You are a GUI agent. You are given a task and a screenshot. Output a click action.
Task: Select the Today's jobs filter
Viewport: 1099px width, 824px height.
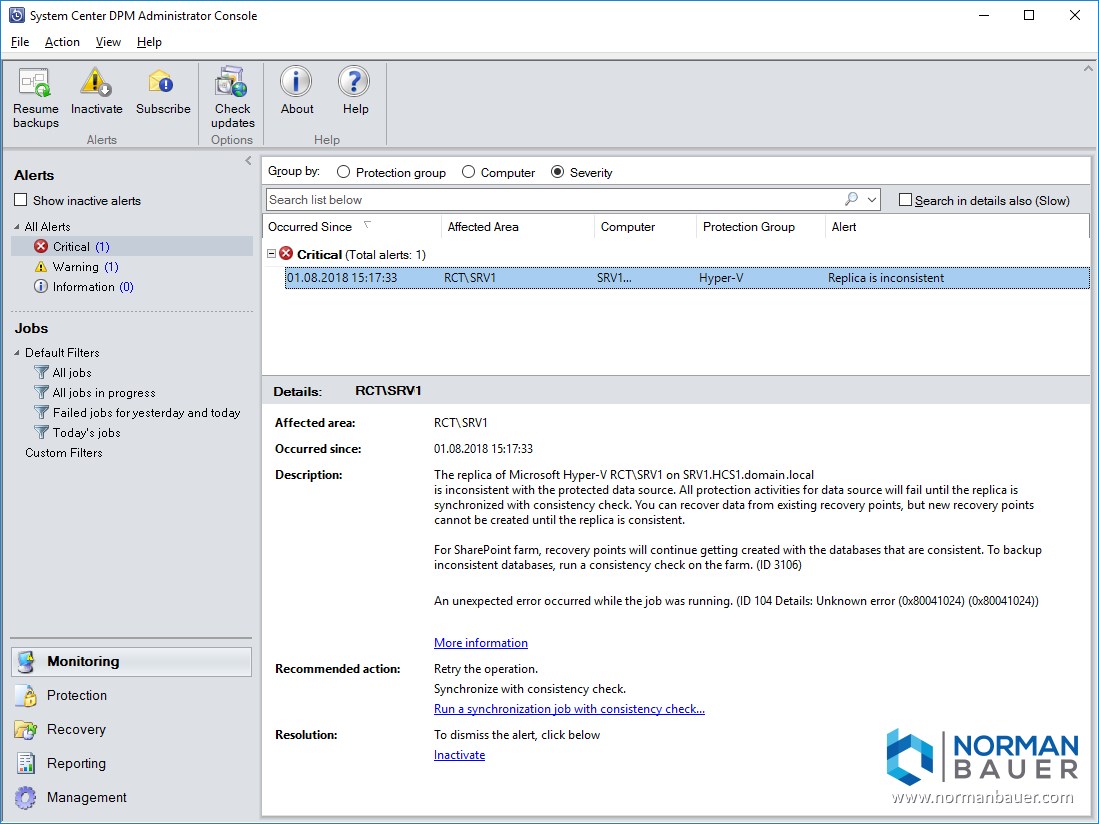click(87, 432)
